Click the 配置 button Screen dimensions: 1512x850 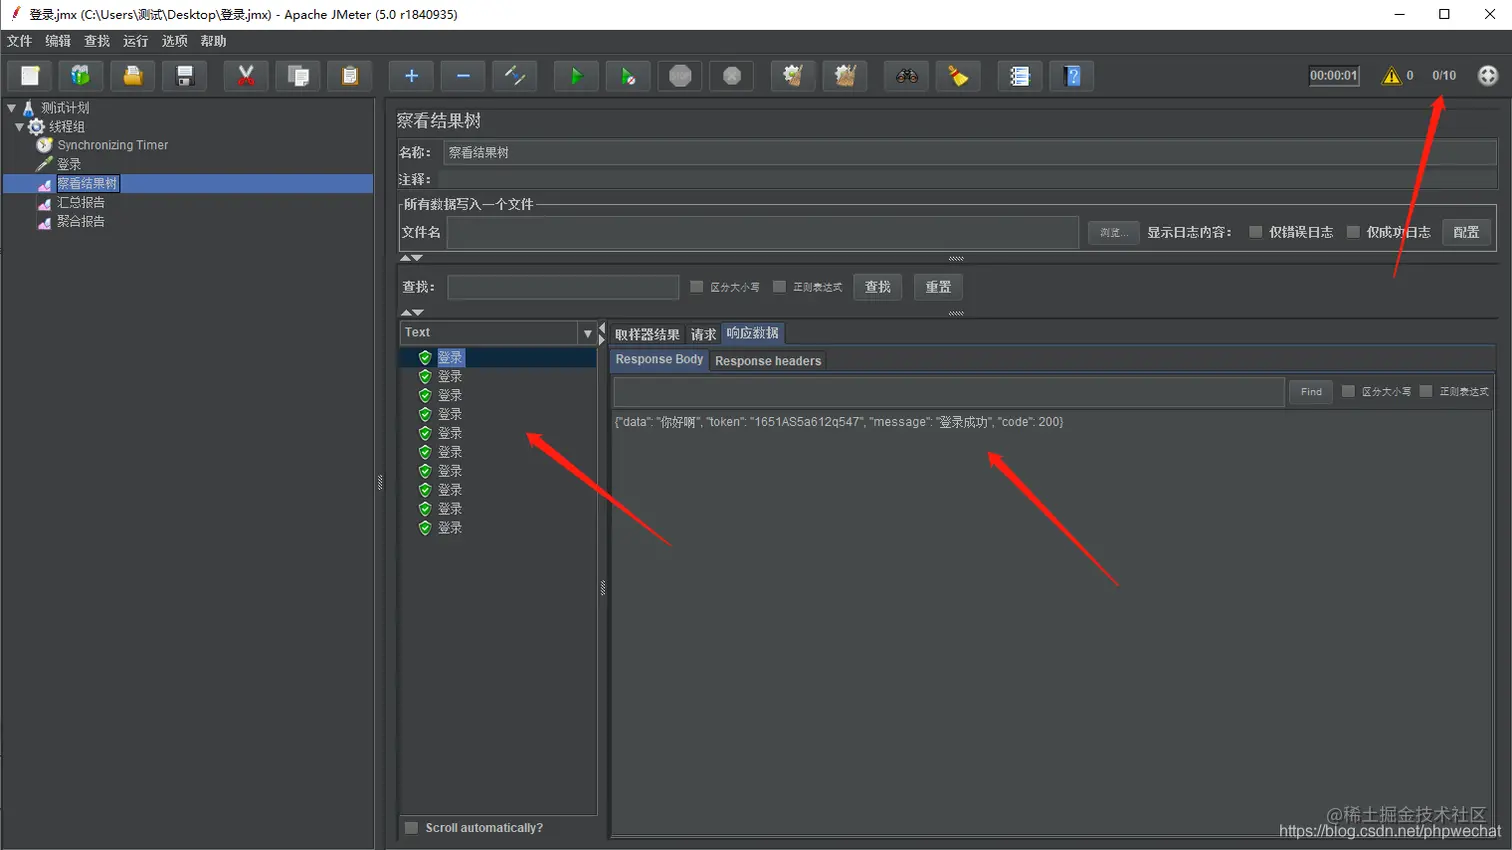[x=1467, y=232]
